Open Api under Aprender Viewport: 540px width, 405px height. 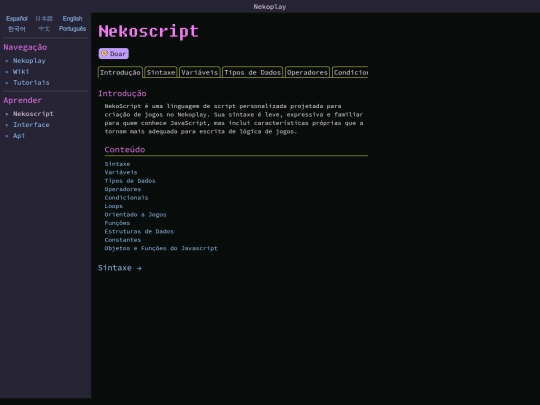19,136
